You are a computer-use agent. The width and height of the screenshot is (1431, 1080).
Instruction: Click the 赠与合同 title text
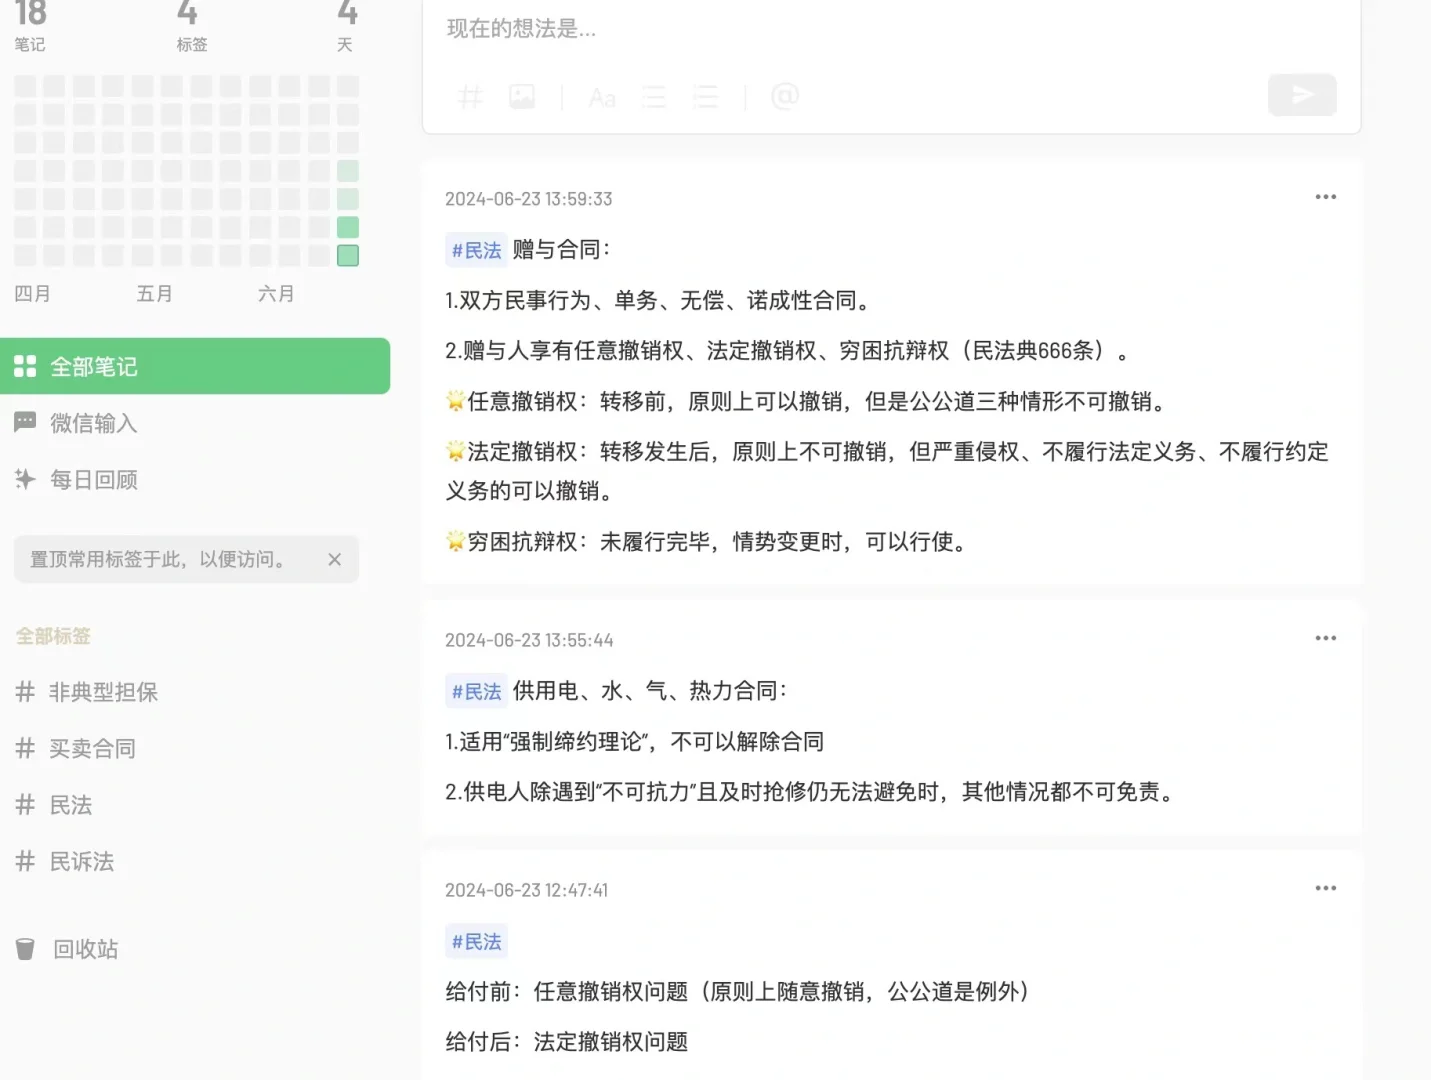(561, 250)
